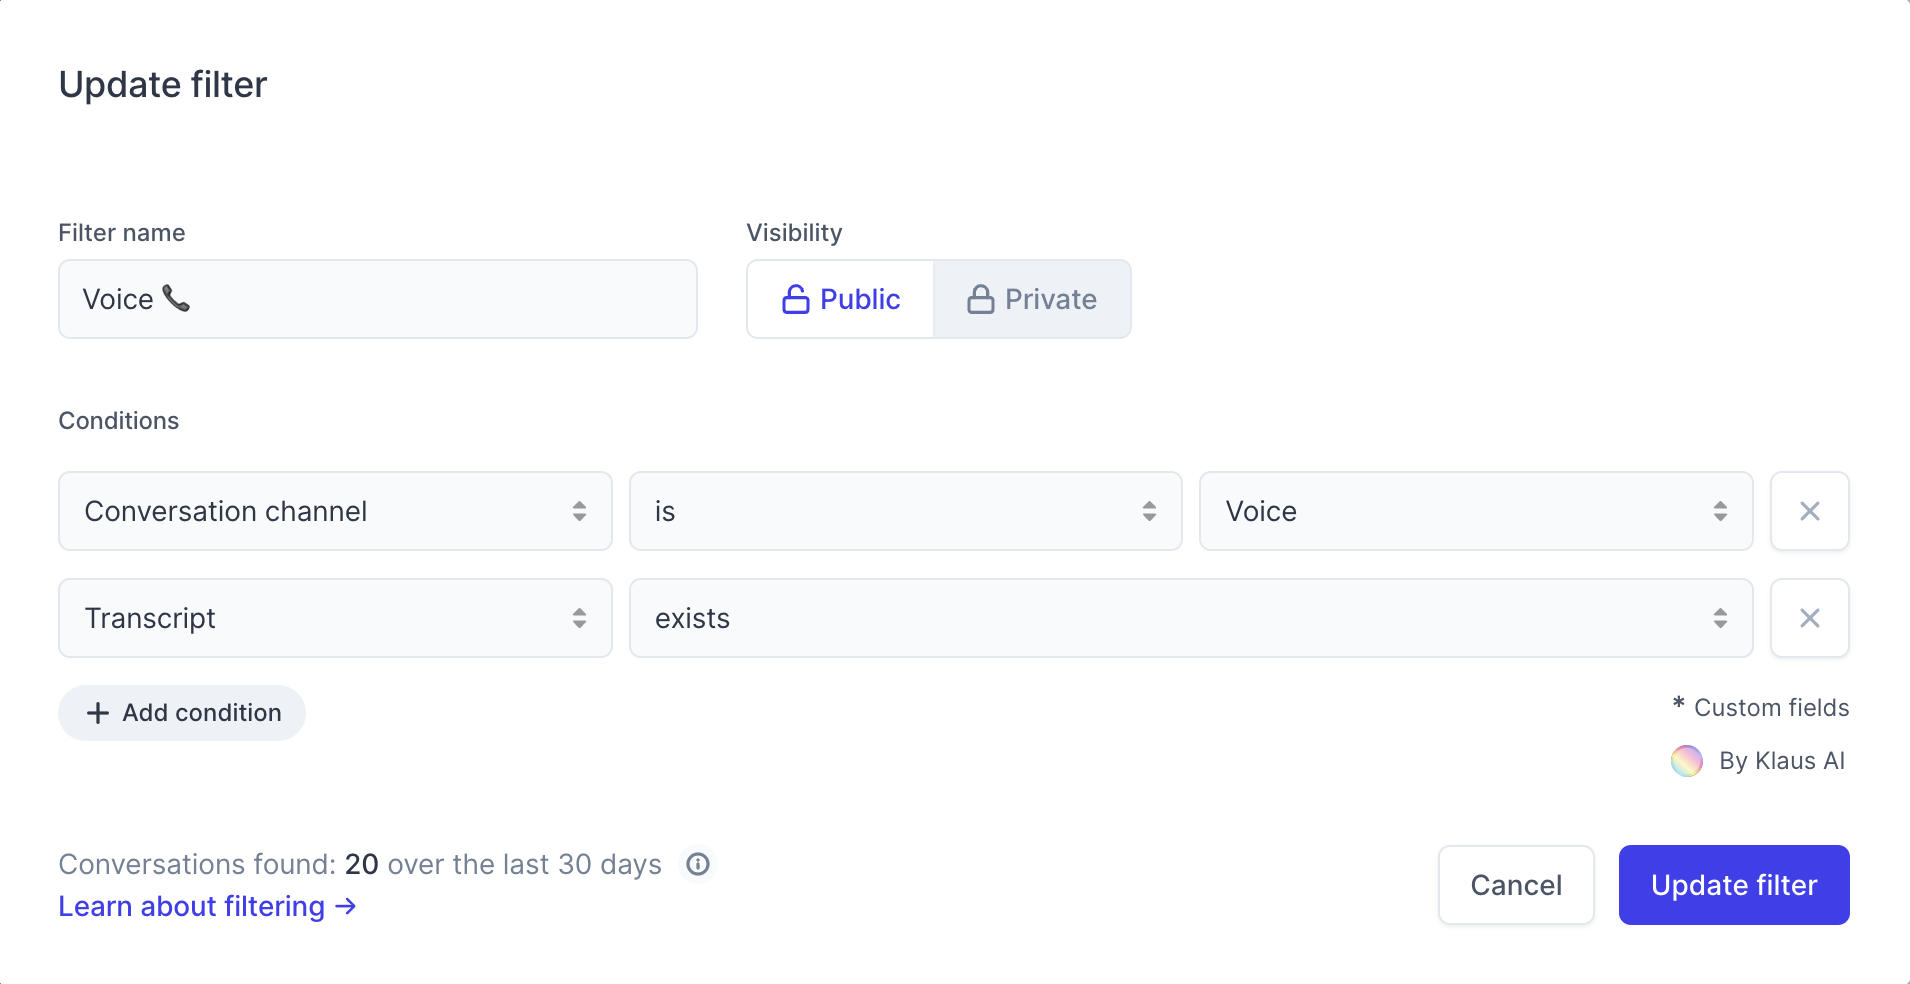The width and height of the screenshot is (1910, 984).
Task: Set visibility to Private
Action: click(1032, 299)
